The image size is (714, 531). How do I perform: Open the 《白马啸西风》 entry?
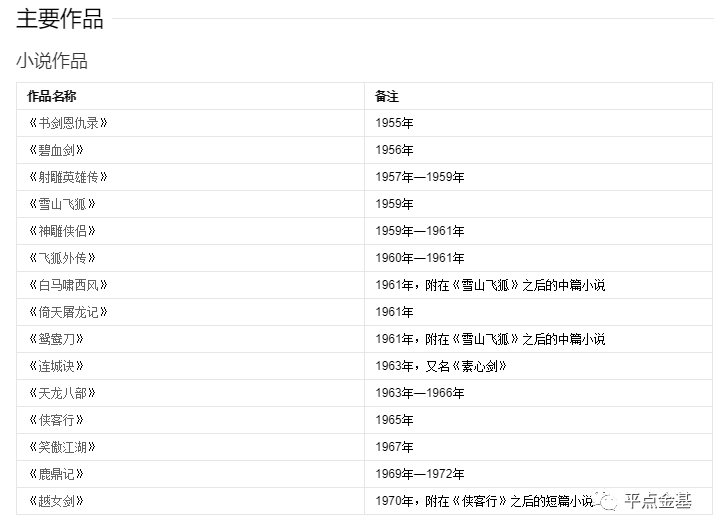pyautogui.click(x=68, y=285)
